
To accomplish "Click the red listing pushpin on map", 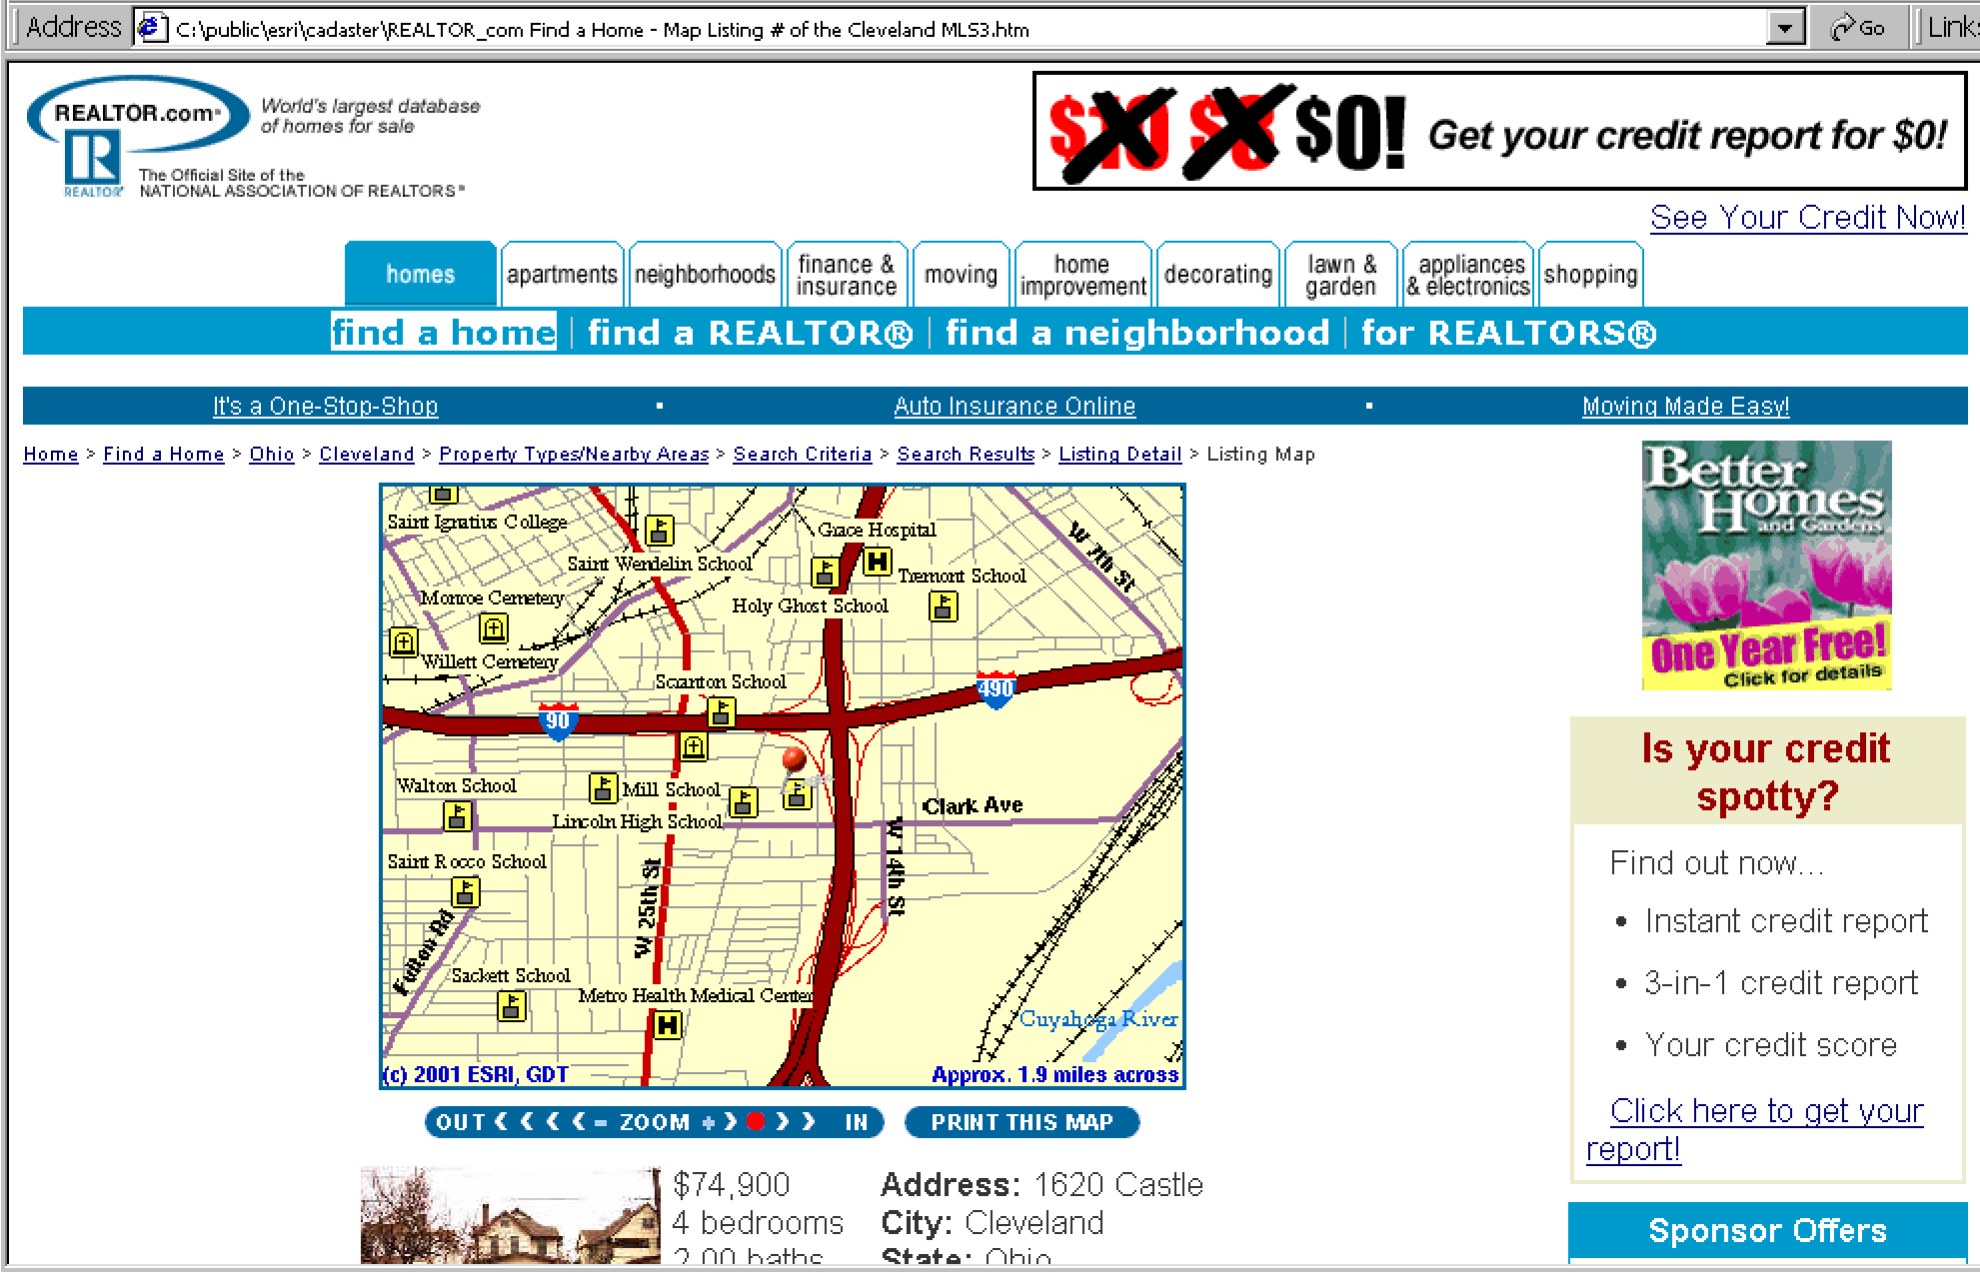I will click(794, 760).
